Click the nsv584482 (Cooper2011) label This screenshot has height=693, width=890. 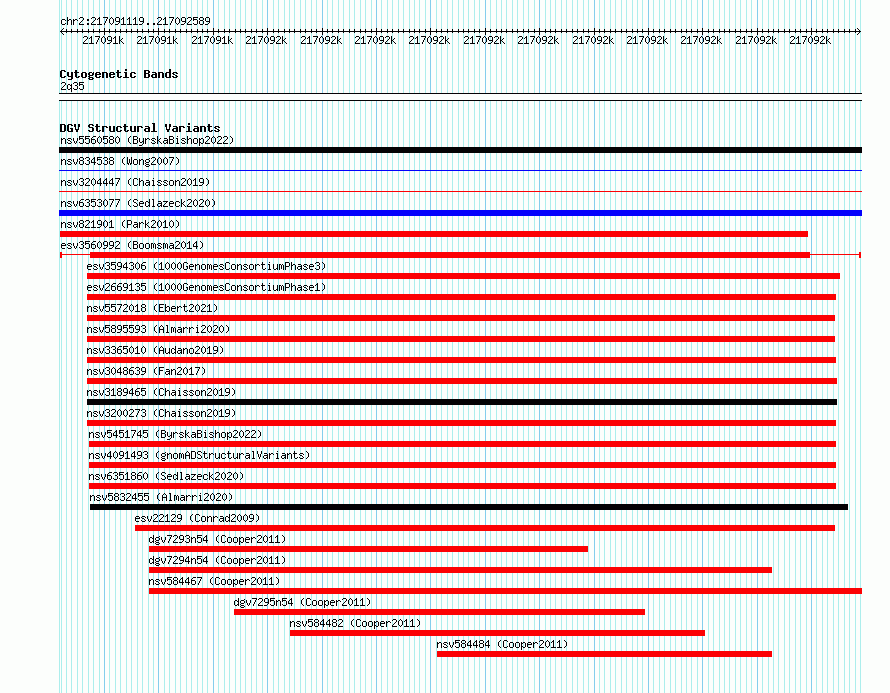pos(355,623)
